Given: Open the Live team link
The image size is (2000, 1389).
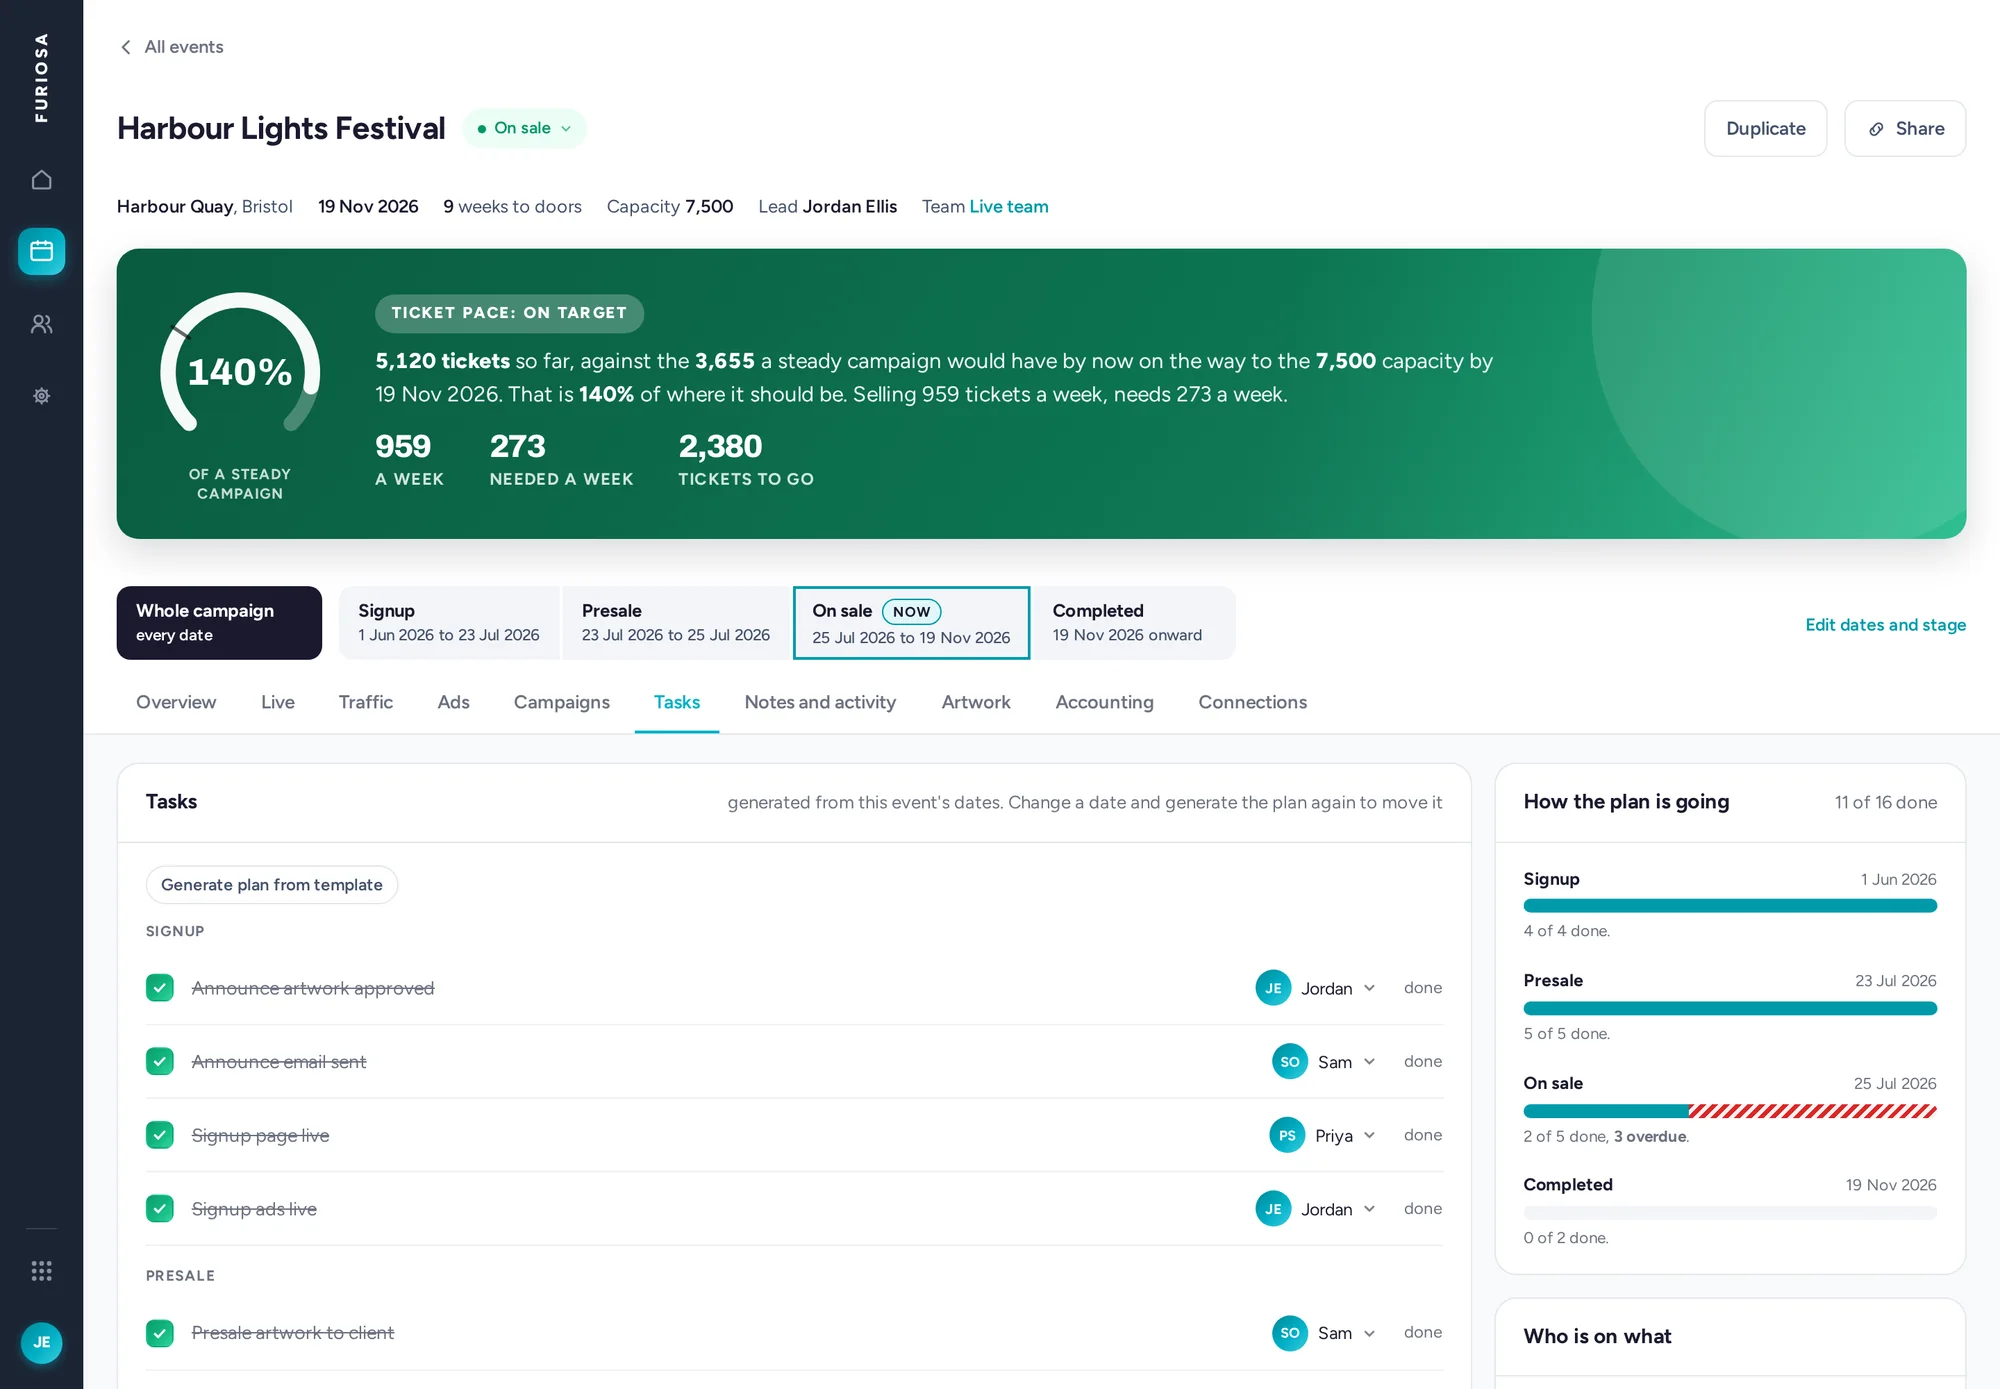Looking at the screenshot, I should 1009,206.
